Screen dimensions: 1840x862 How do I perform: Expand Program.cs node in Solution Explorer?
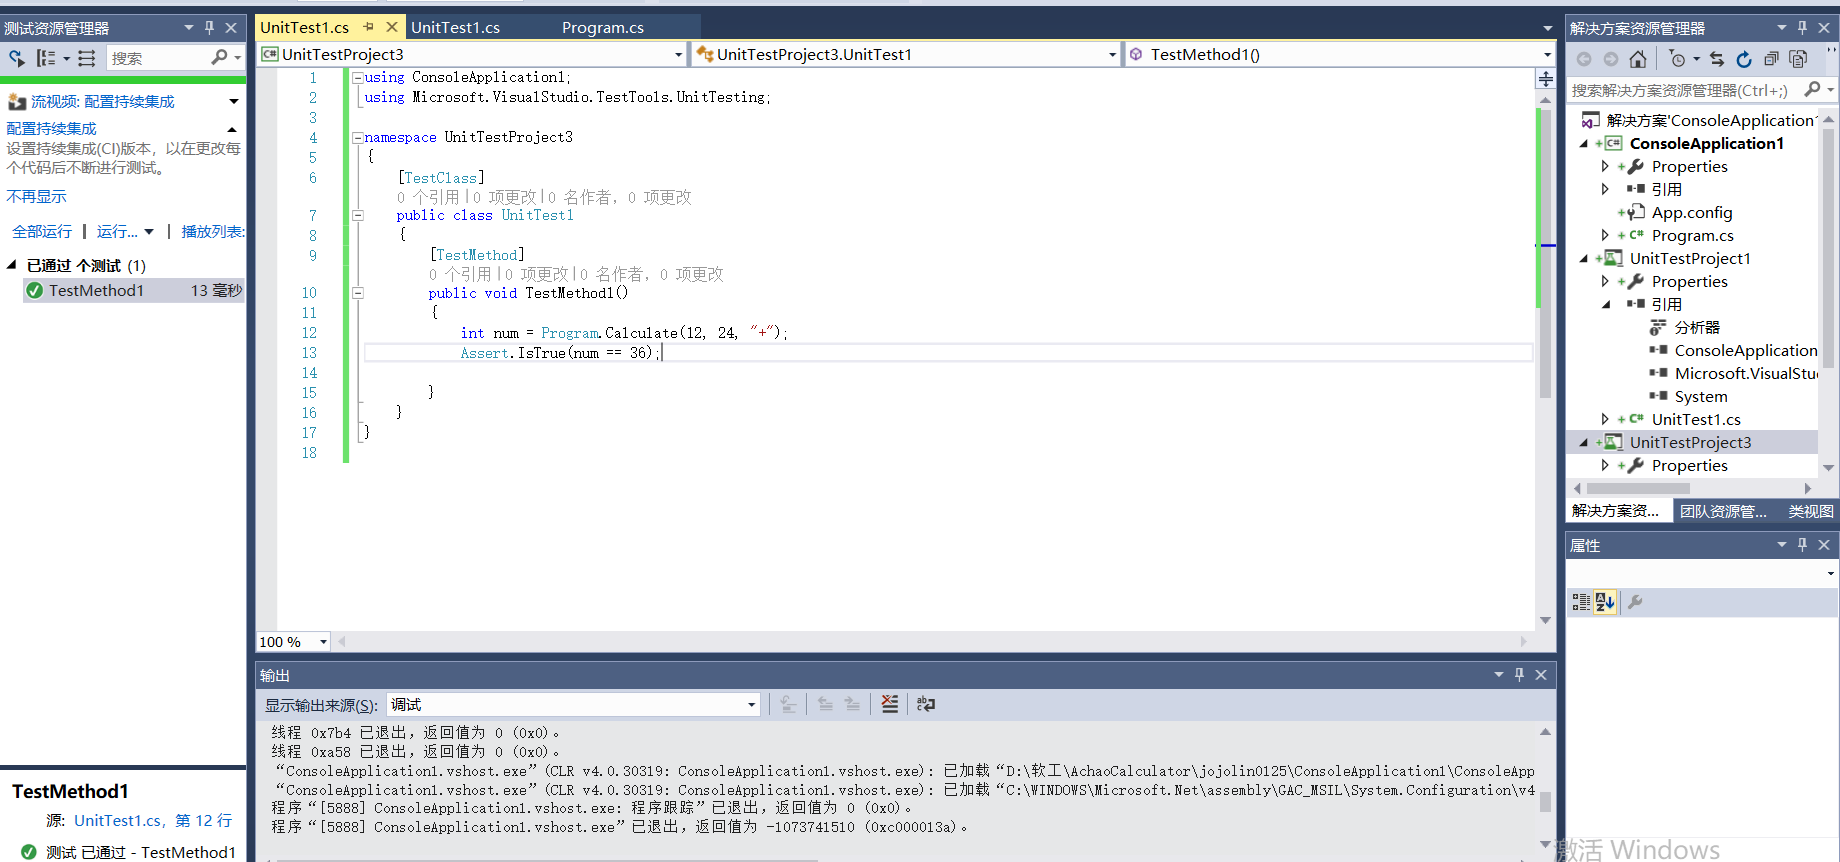pos(1605,235)
